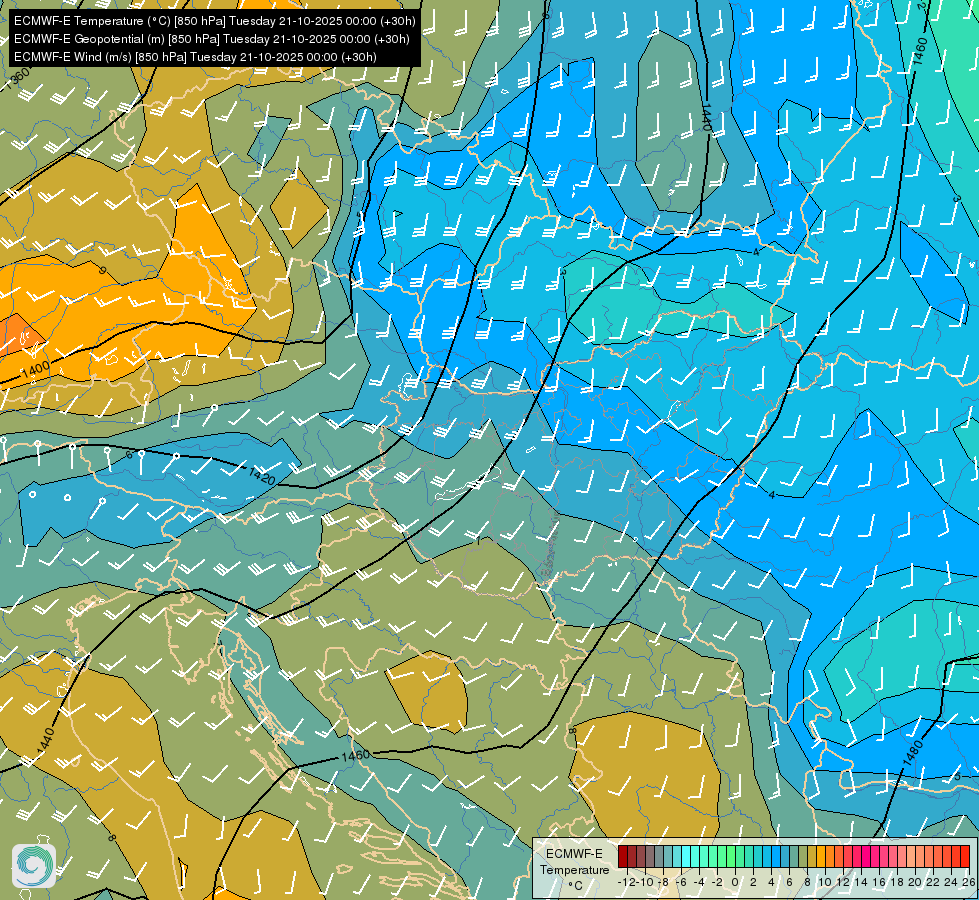Click the legend tick label 0
979x900 pixels.
click(x=735, y=882)
